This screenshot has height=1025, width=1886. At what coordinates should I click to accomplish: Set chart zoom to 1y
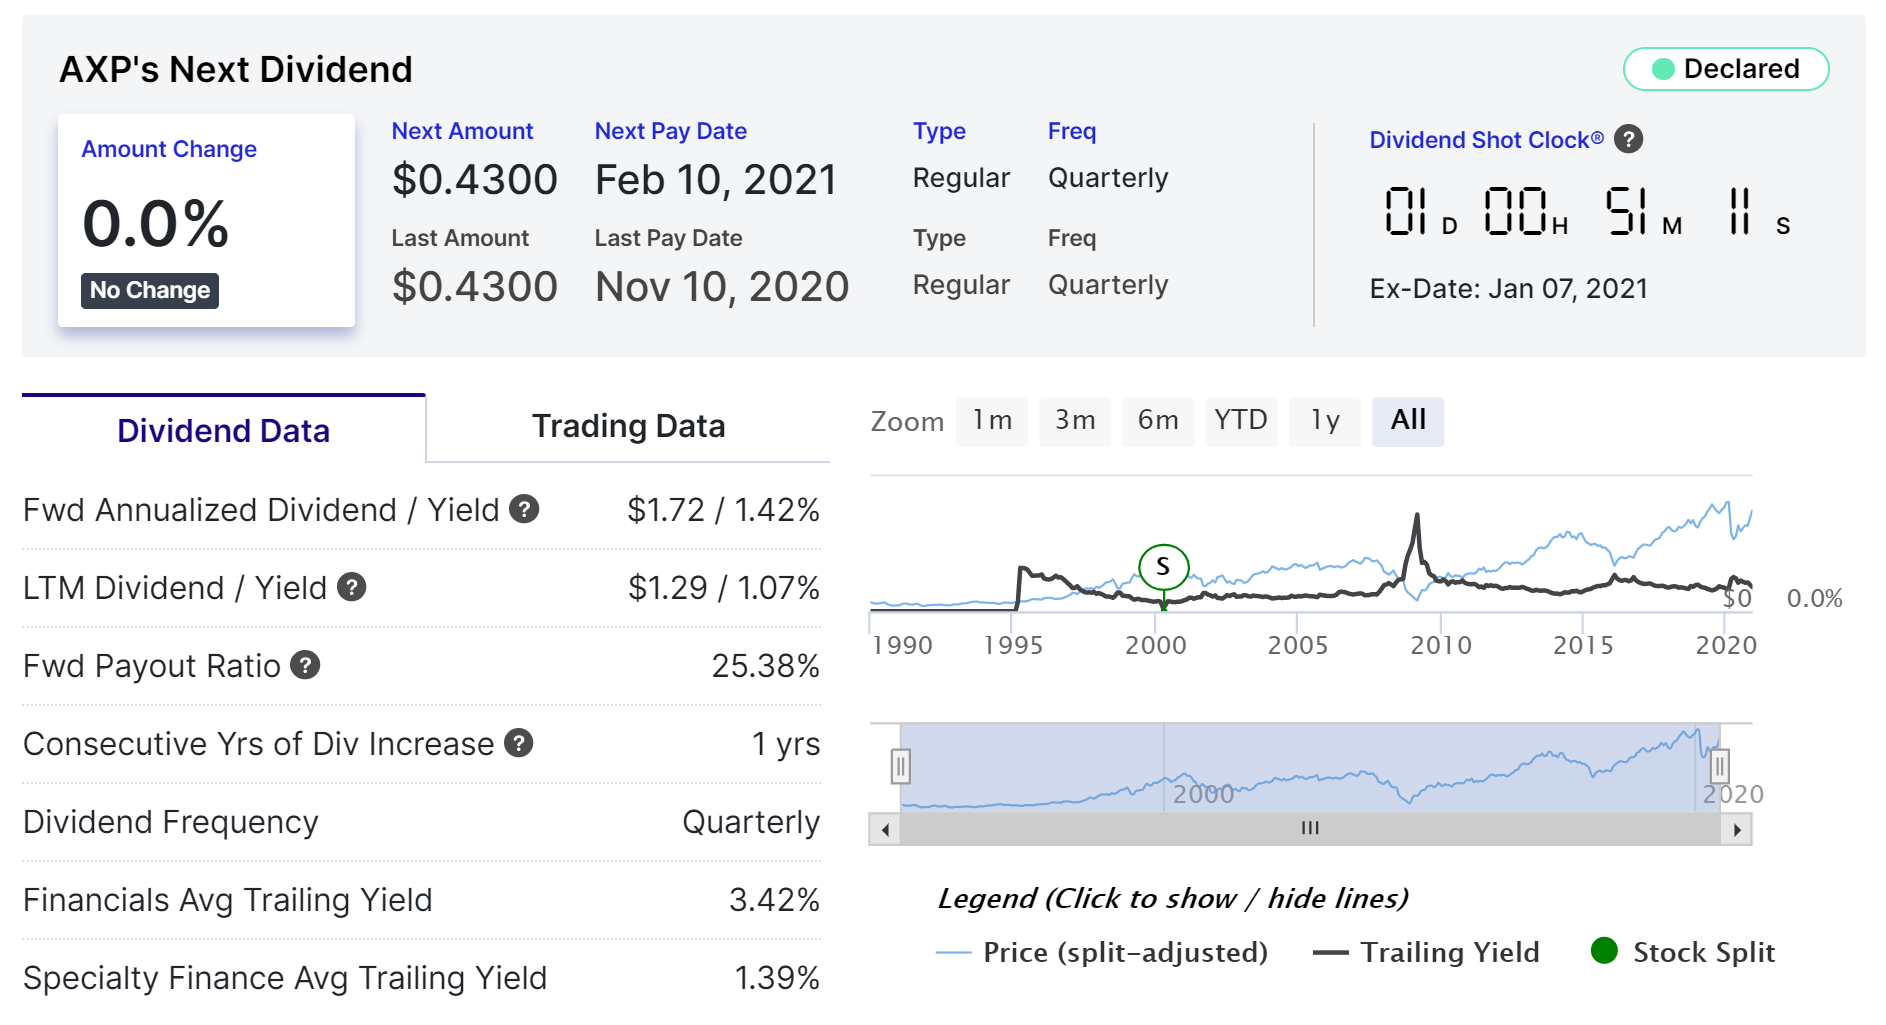click(1325, 421)
